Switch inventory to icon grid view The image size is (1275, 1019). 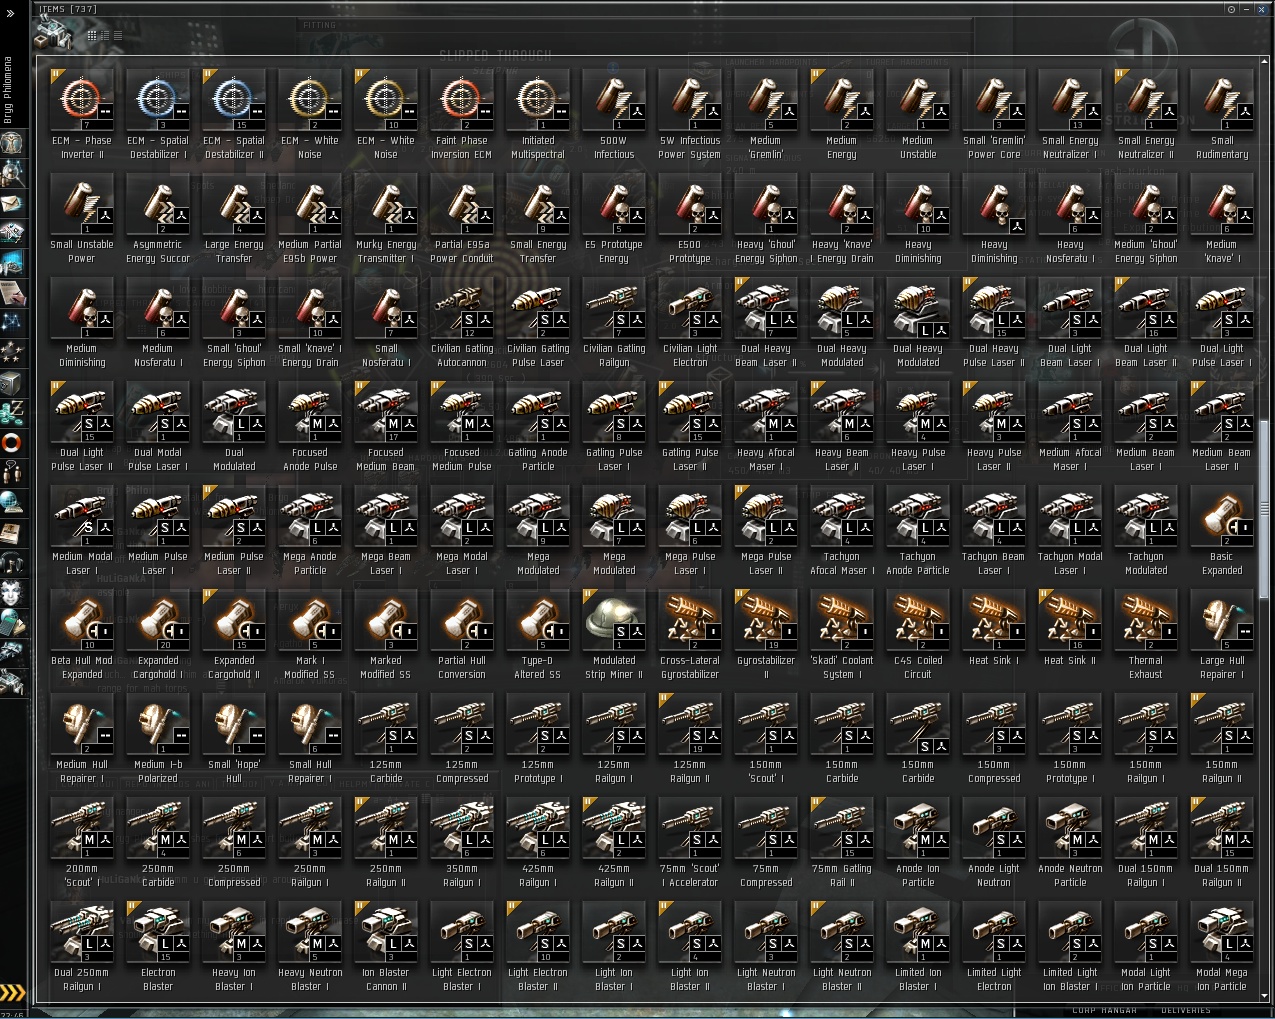[x=92, y=35]
